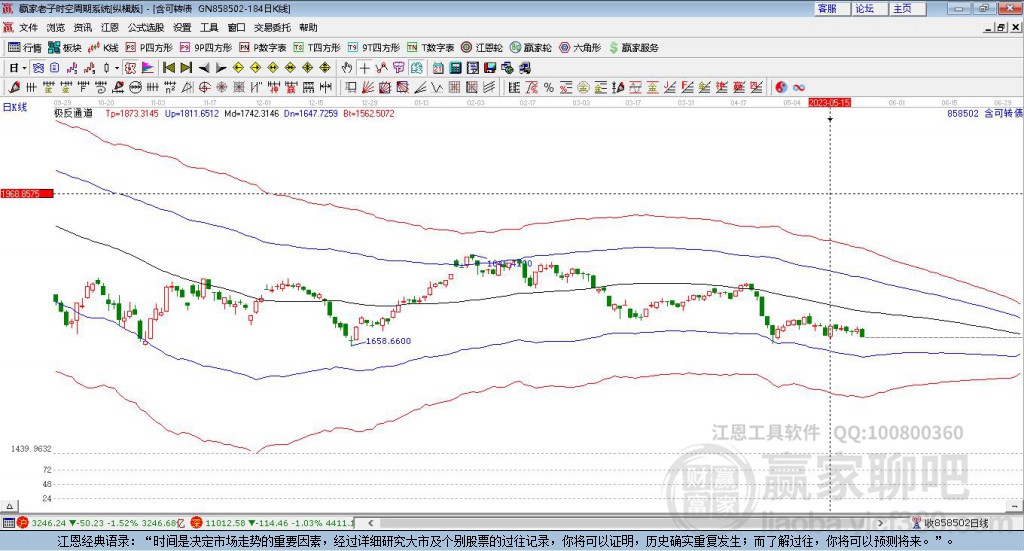Click the yin-yang red blue icon

(x=781, y=87)
